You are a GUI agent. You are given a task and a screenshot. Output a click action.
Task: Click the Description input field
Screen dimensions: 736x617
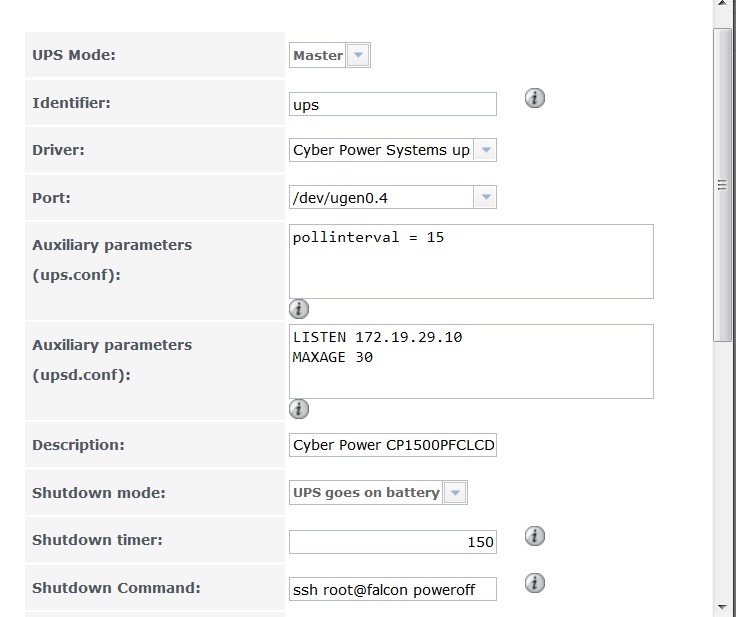coord(392,445)
